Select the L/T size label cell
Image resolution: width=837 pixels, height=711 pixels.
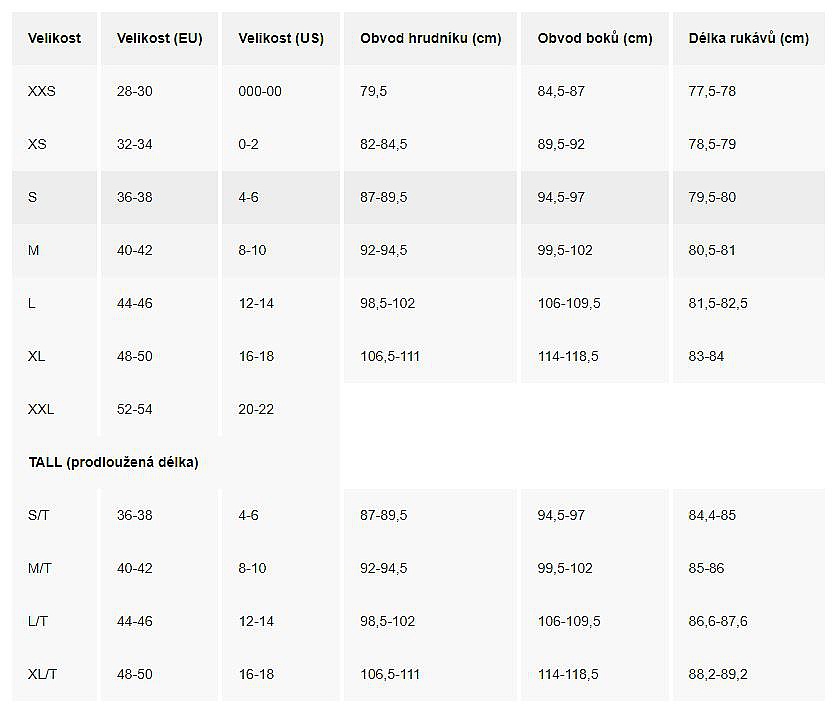click(x=37, y=621)
